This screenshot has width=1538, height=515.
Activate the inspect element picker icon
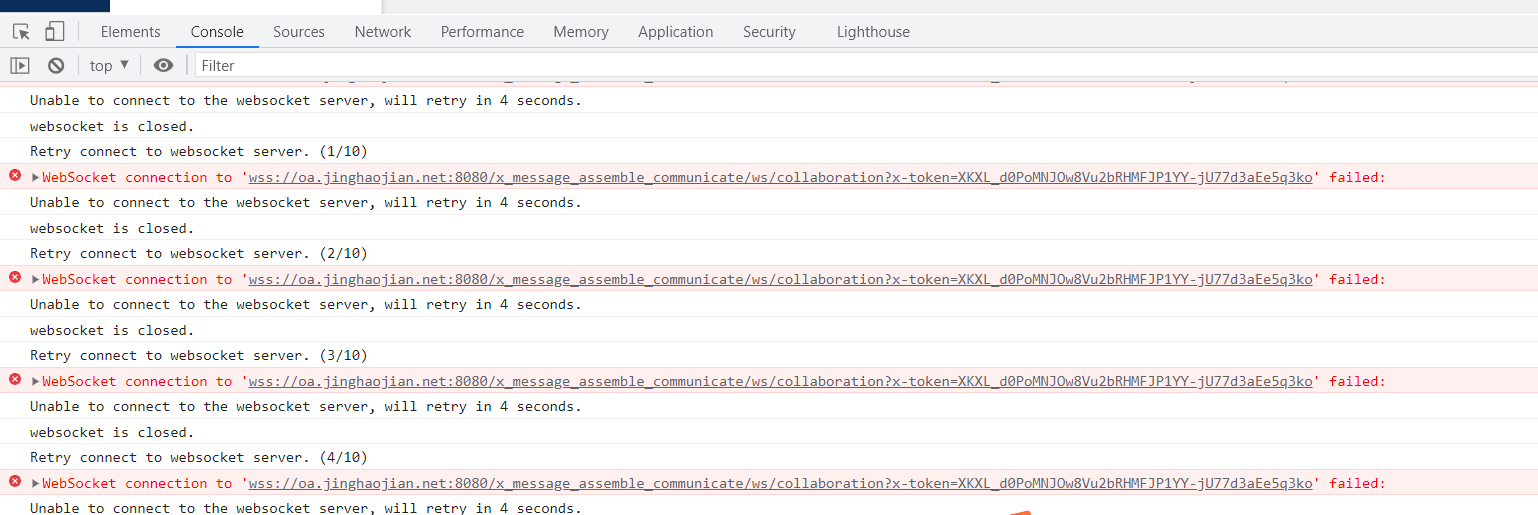tap(21, 32)
